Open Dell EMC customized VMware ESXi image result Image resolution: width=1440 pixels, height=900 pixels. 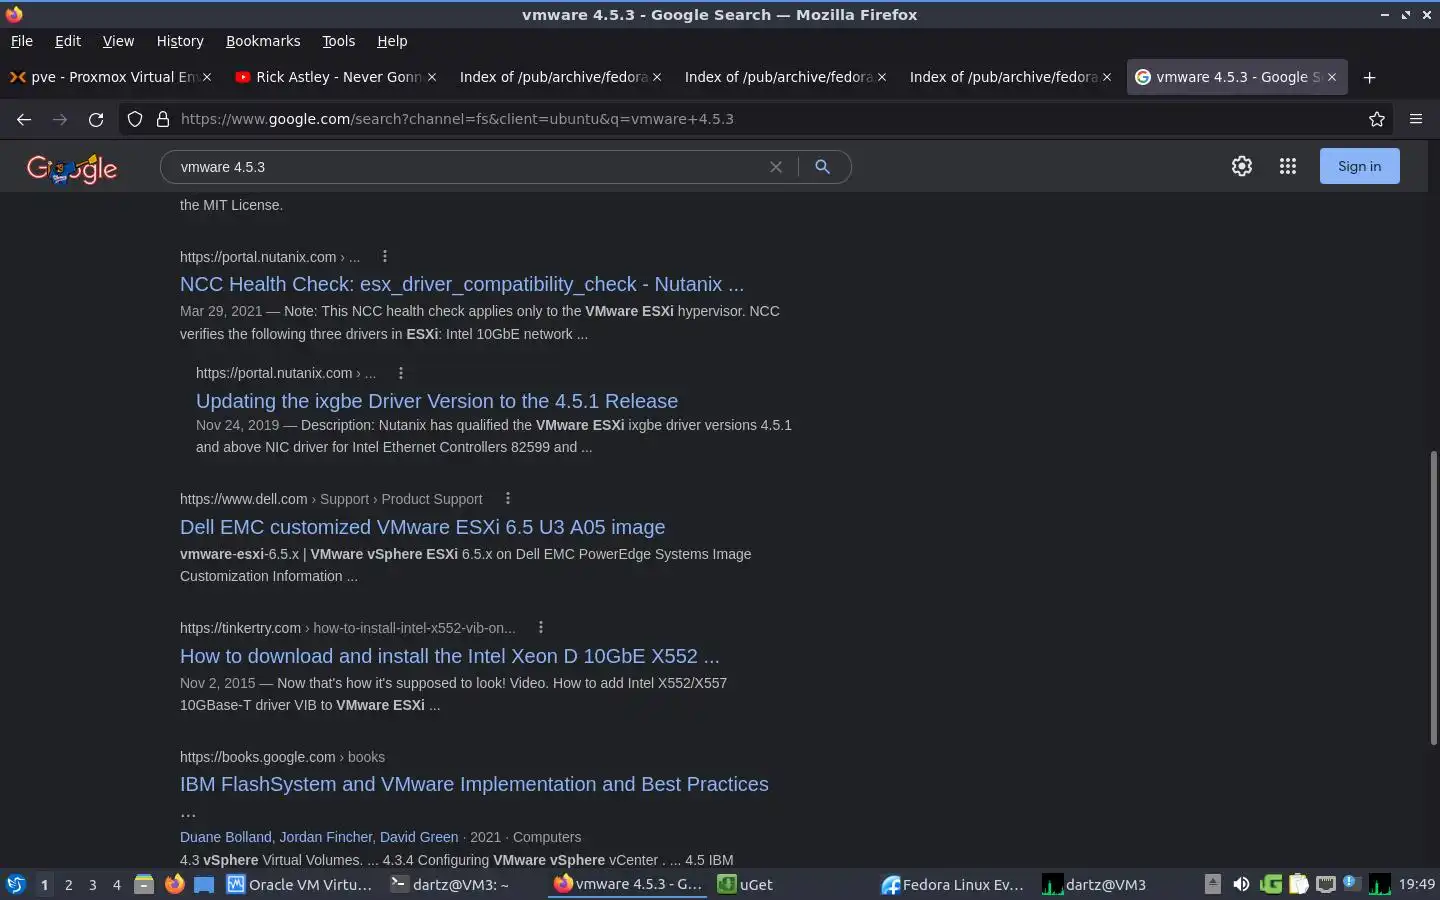[x=422, y=527]
